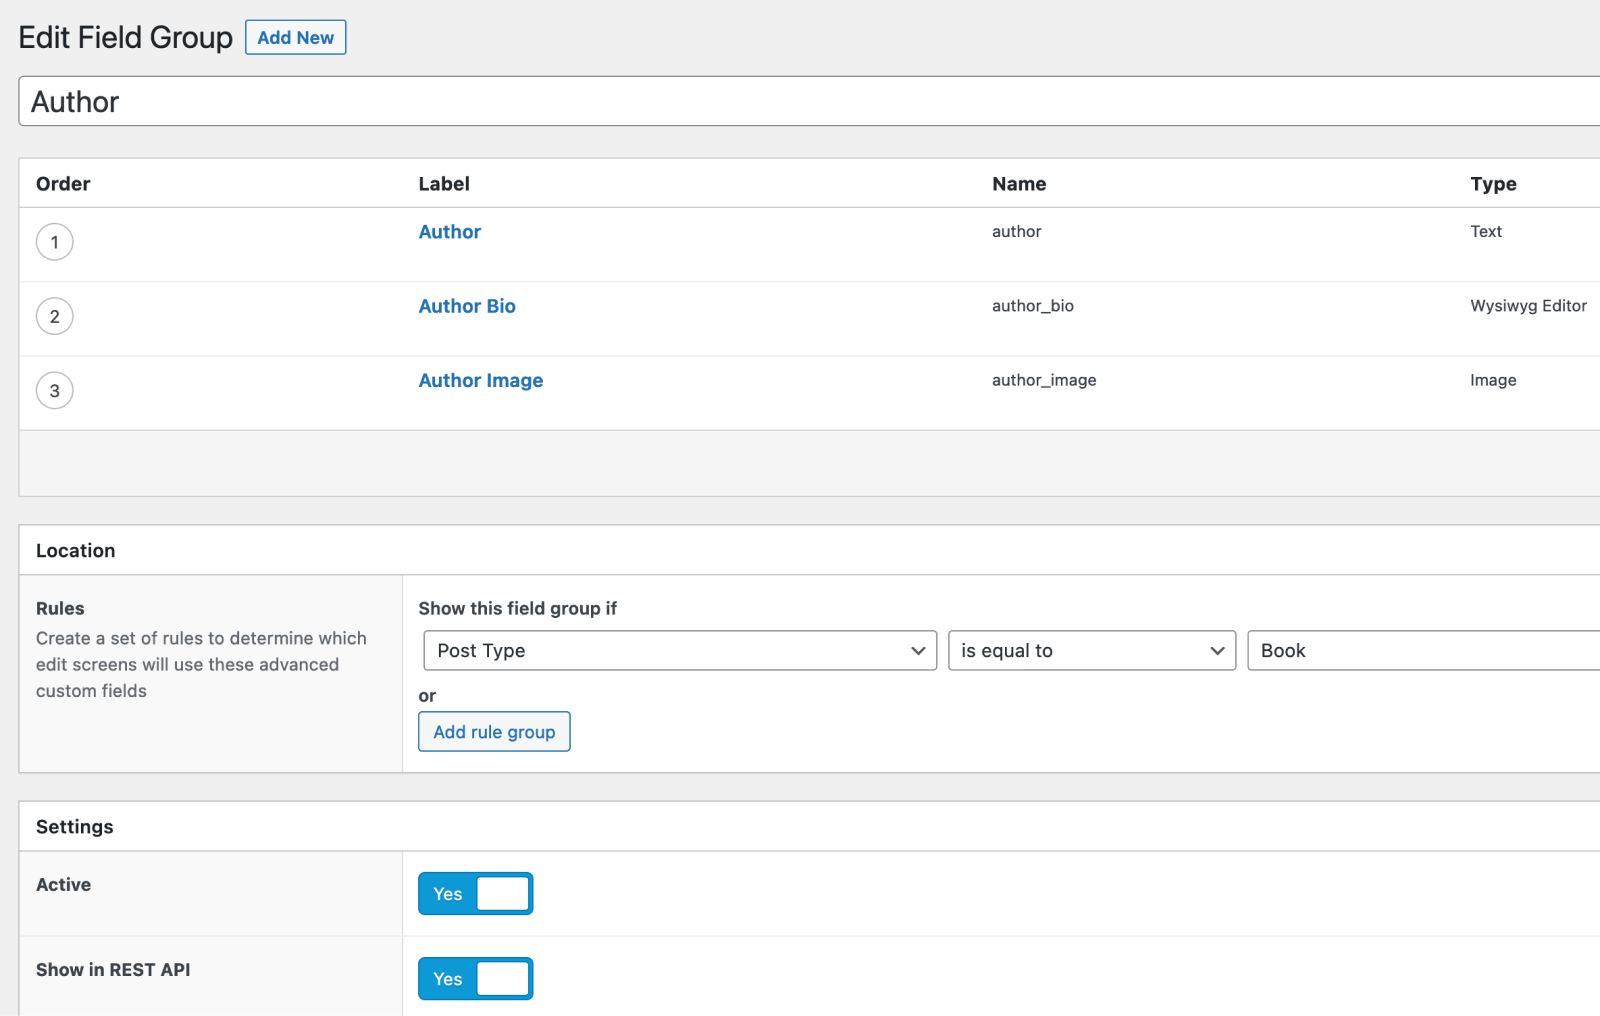The width and height of the screenshot is (1600, 1016).
Task: Open the Author Bio field for editing
Action: (467, 306)
